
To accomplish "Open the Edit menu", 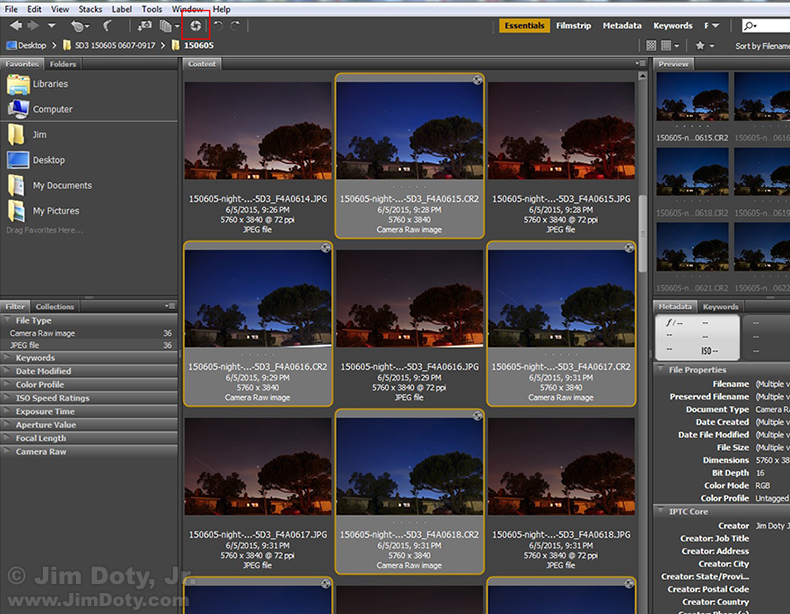I will 34,9.
